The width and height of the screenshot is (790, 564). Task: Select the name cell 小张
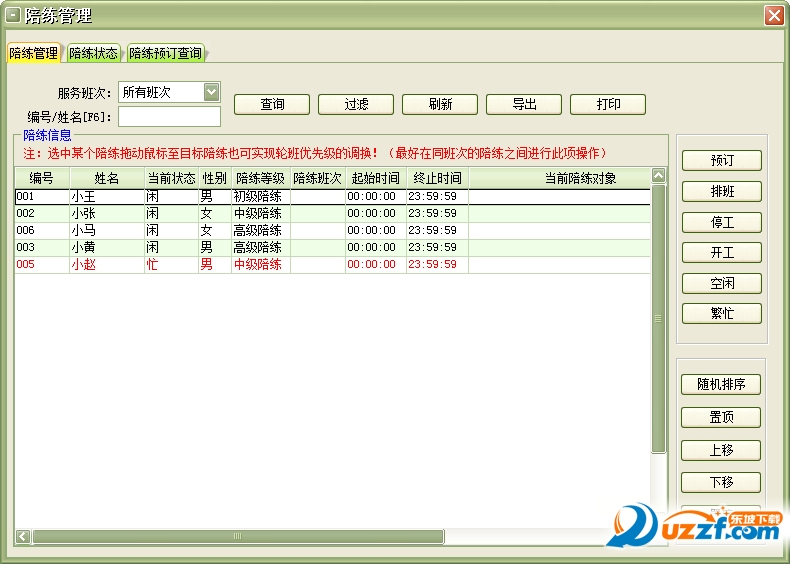click(107, 214)
